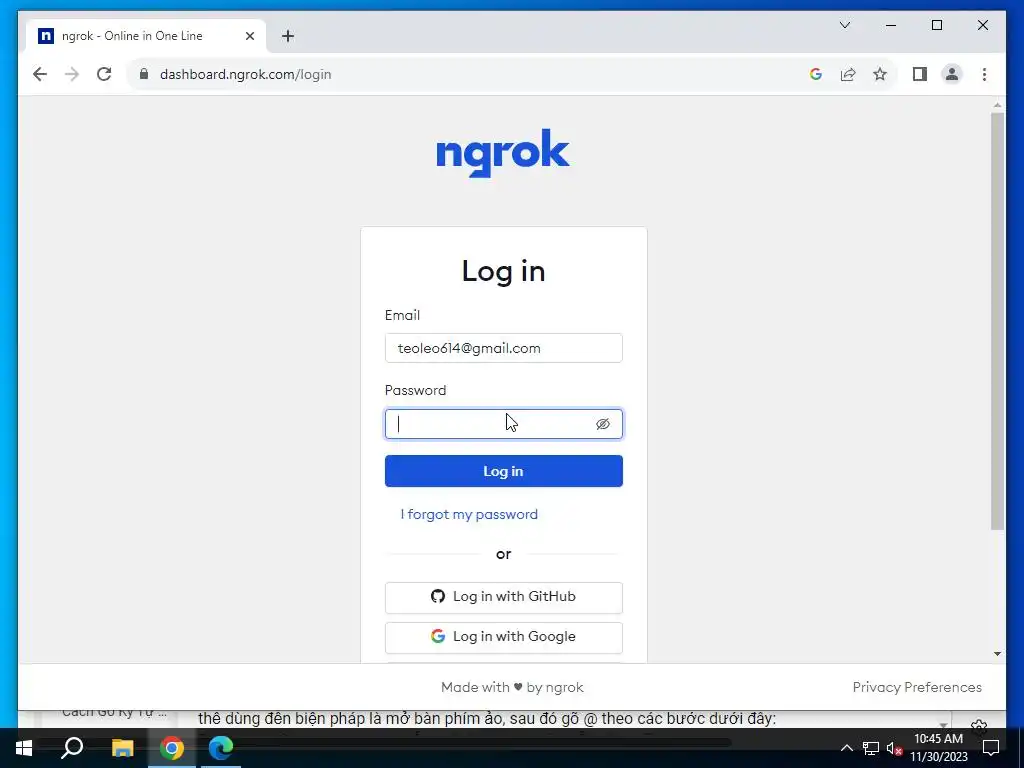Image resolution: width=1024 pixels, height=768 pixels.
Task: Toggle password visibility eye icon
Action: coord(603,424)
